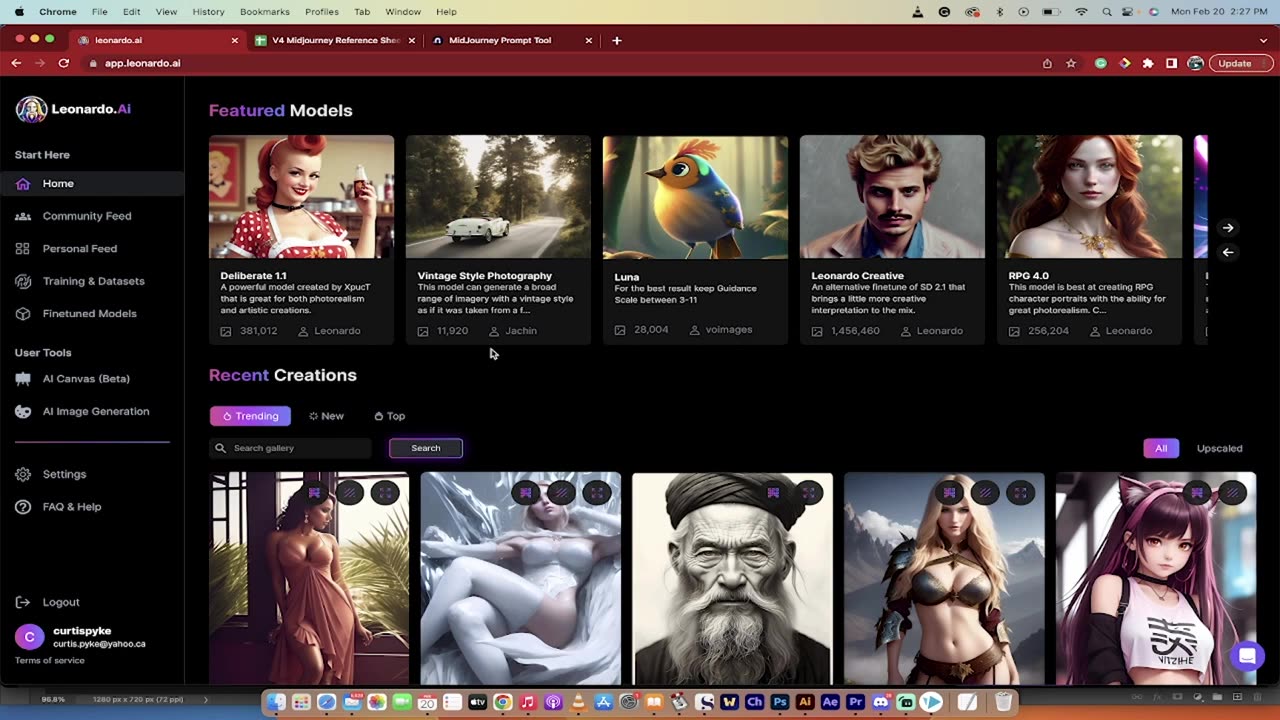Click Spotlight search in the menu bar
The width and height of the screenshot is (1280, 720).
(x=1107, y=11)
